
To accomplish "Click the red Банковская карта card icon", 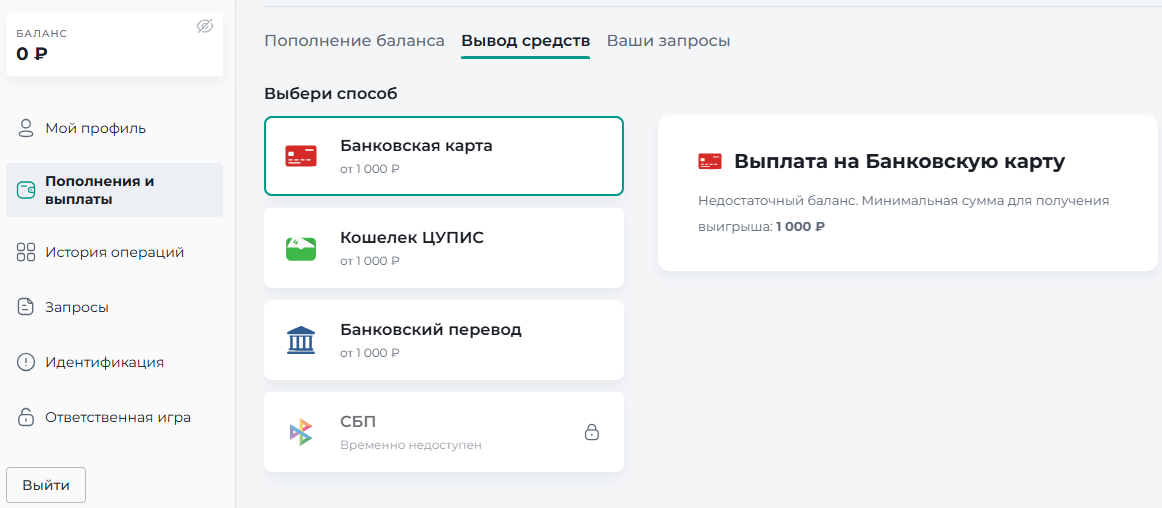I will click(301, 156).
